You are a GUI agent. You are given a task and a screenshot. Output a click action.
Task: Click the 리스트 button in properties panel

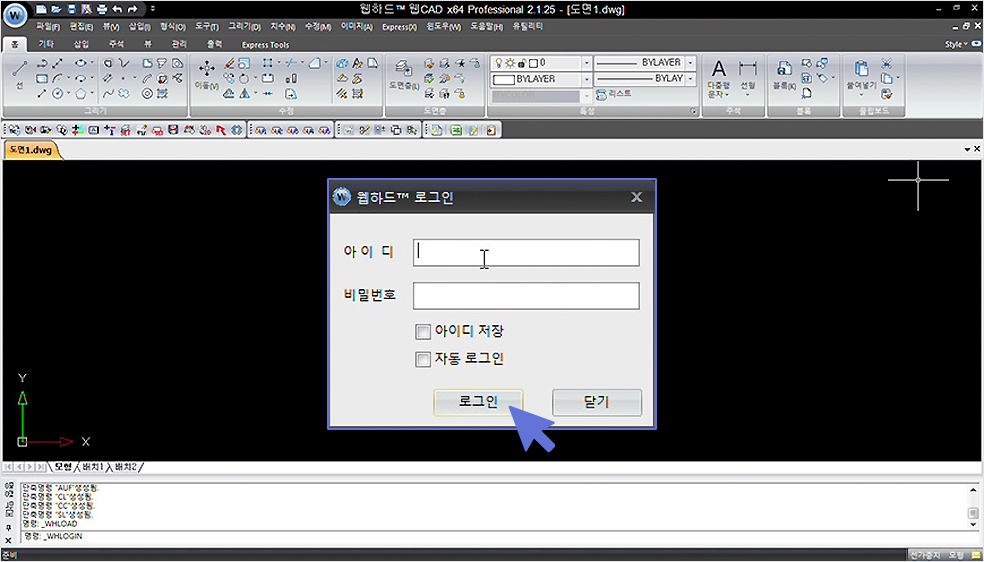point(613,93)
